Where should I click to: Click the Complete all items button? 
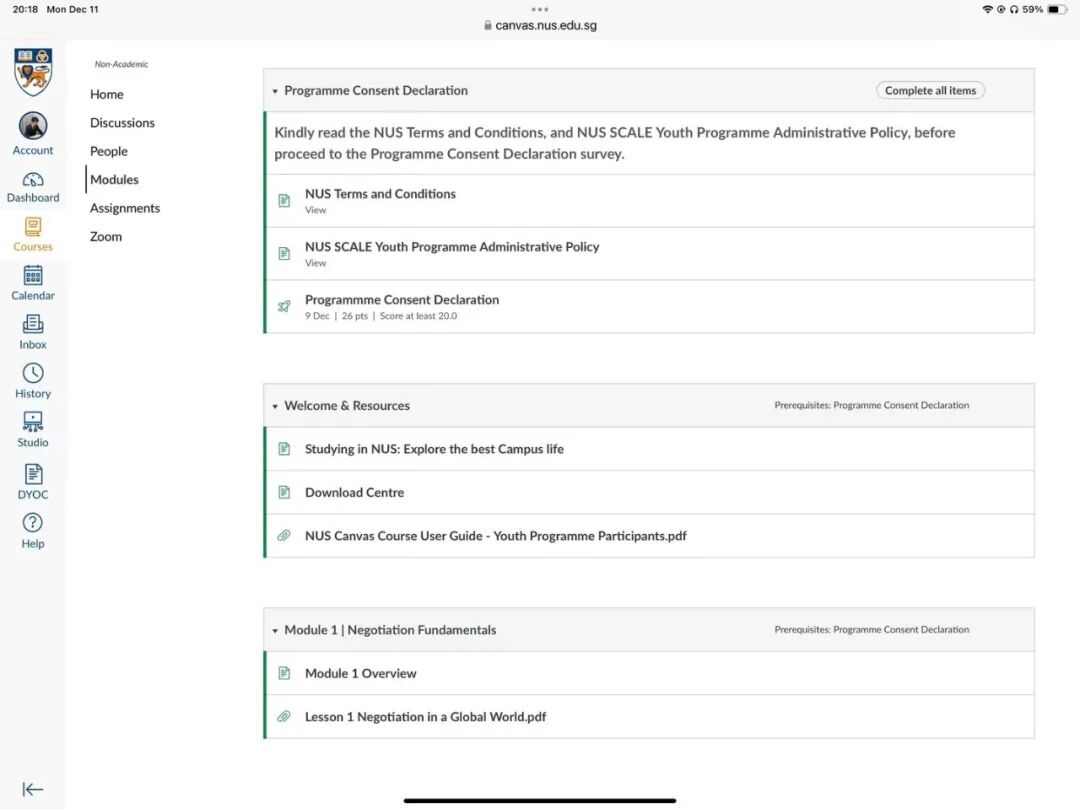(x=931, y=90)
